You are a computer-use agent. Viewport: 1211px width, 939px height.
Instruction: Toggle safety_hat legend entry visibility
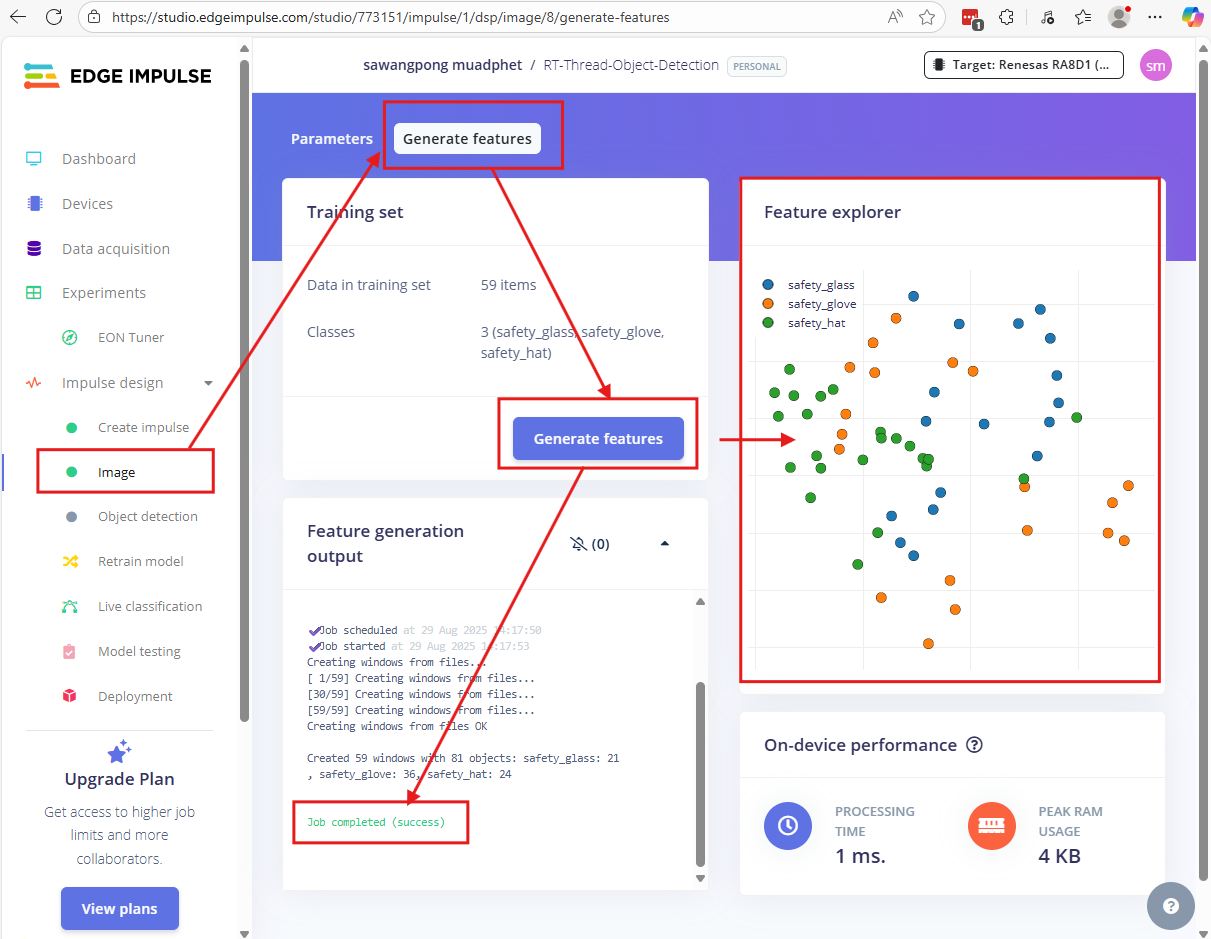[816, 323]
